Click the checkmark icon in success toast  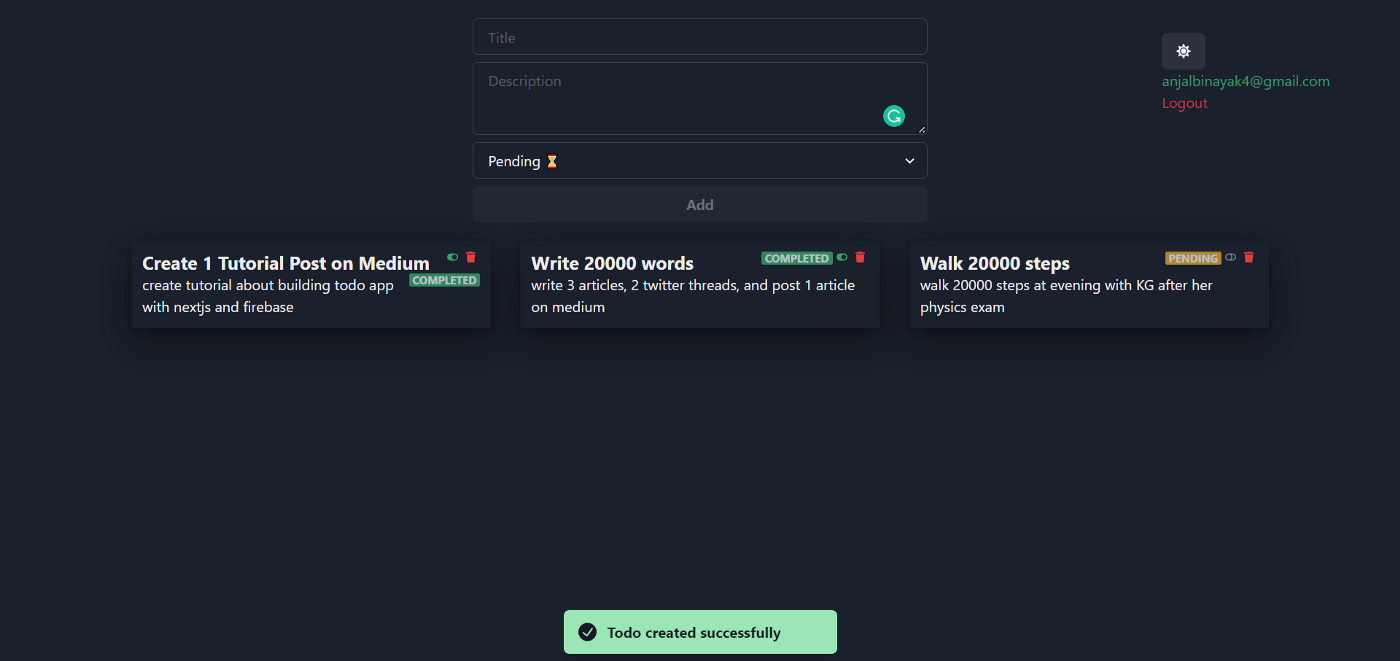(588, 632)
